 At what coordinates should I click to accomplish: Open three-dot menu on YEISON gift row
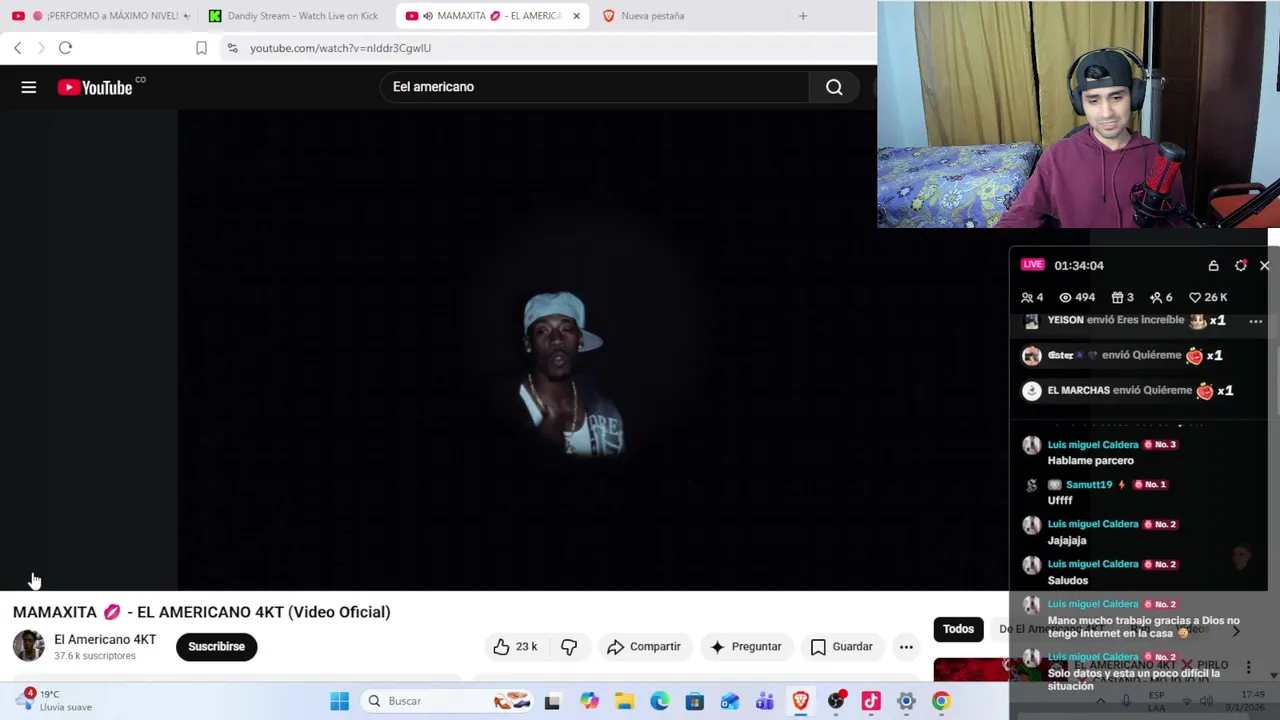1256,321
